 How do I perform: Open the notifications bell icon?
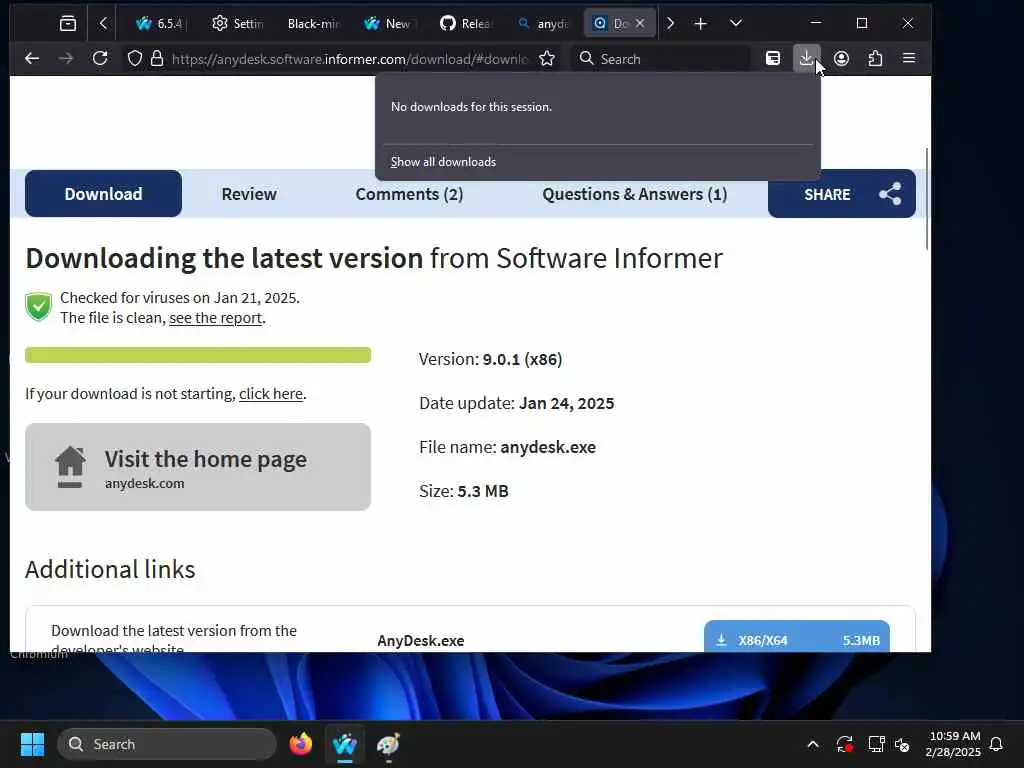click(x=996, y=744)
